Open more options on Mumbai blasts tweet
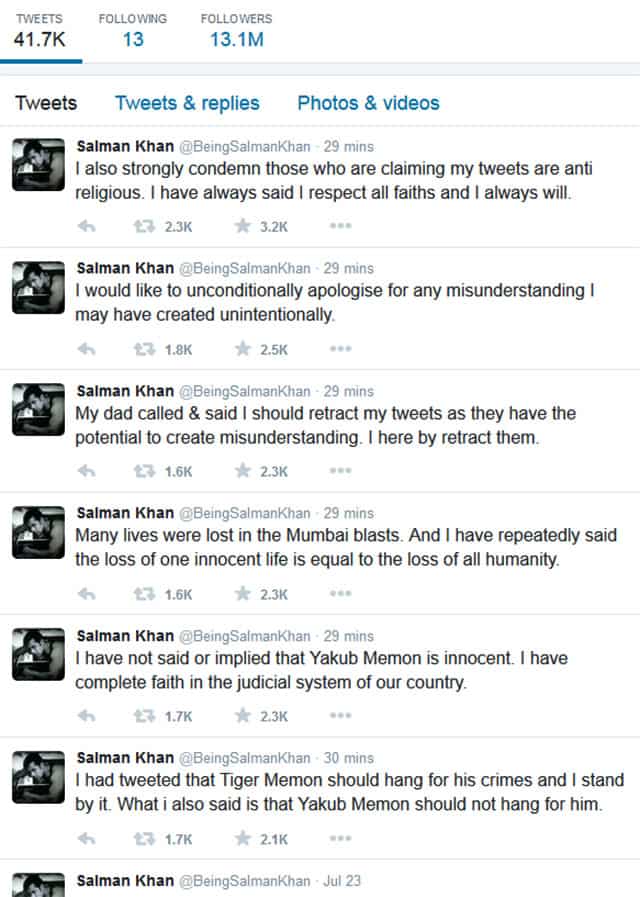Viewport: 640px width, 897px height. tap(340, 593)
